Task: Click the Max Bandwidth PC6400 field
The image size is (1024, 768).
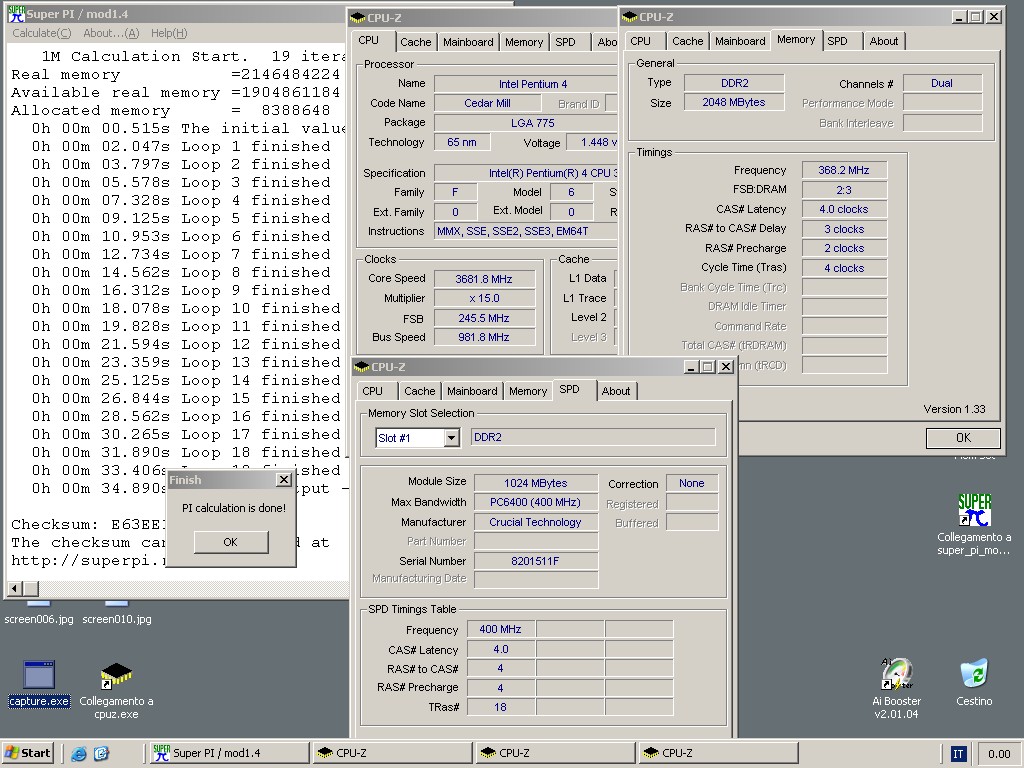Action: [x=536, y=502]
